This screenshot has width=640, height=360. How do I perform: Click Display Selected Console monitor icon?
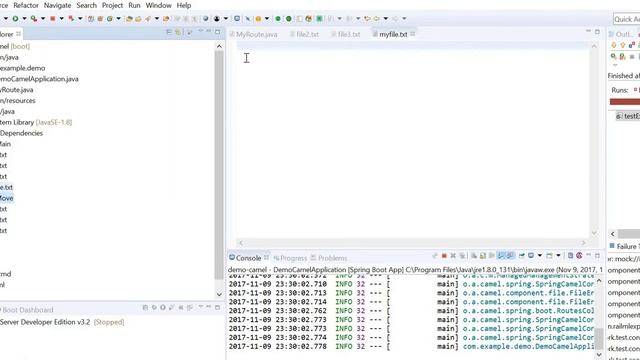[x=531, y=256]
